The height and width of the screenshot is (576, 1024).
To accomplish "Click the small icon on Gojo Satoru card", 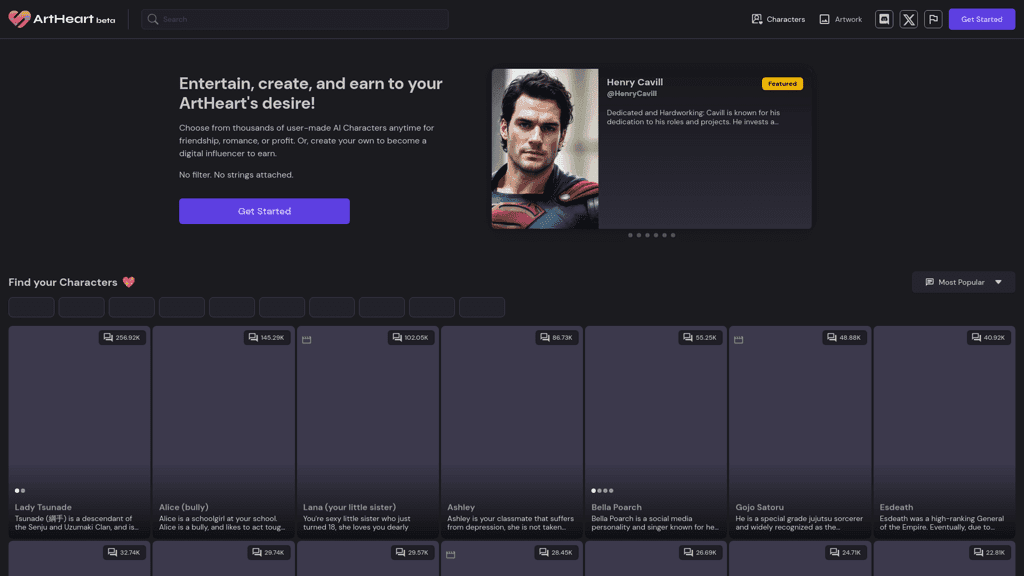I will point(739,340).
